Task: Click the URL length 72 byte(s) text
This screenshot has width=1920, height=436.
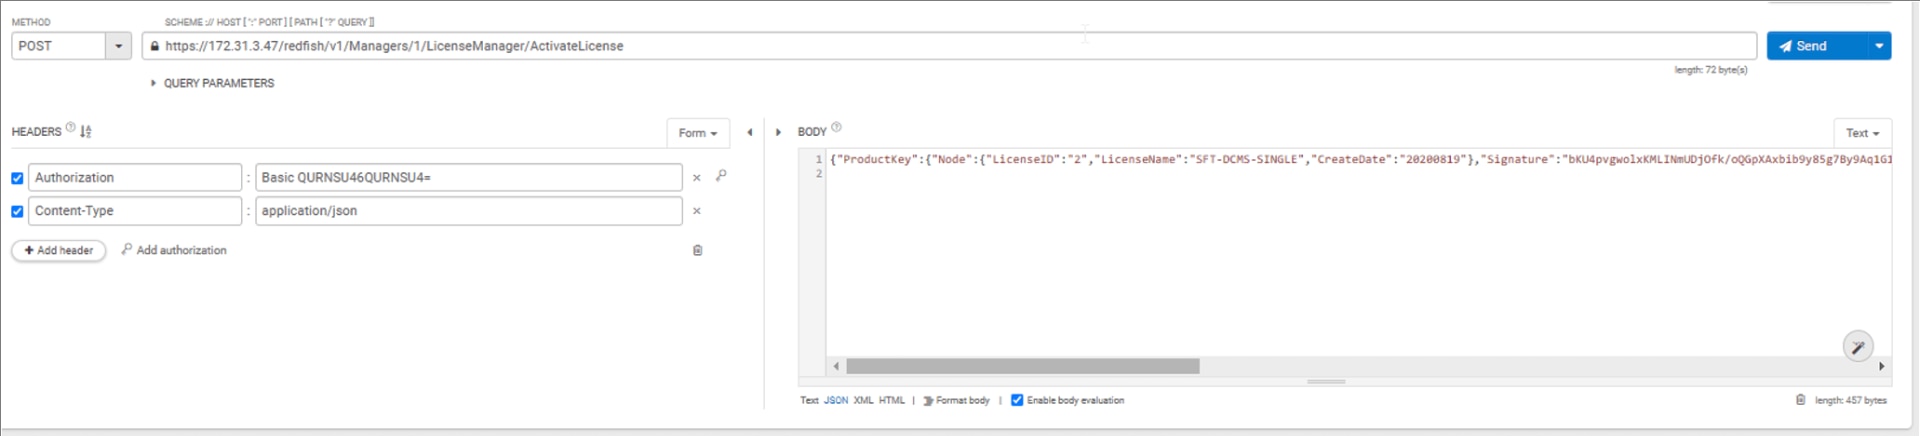Action: [1711, 70]
